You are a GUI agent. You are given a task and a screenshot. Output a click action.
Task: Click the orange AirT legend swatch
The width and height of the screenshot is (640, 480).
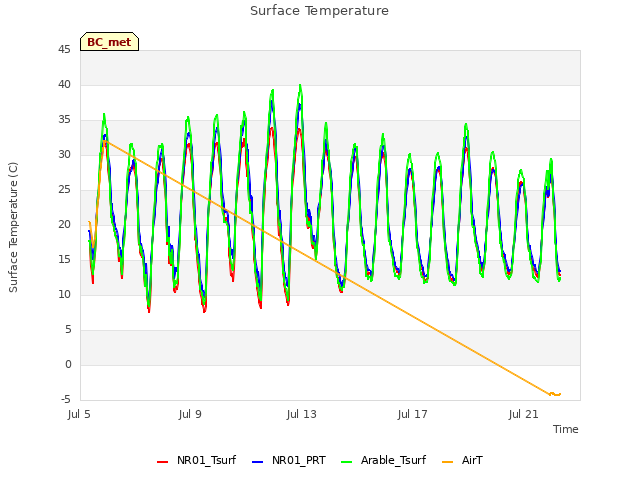(448, 462)
